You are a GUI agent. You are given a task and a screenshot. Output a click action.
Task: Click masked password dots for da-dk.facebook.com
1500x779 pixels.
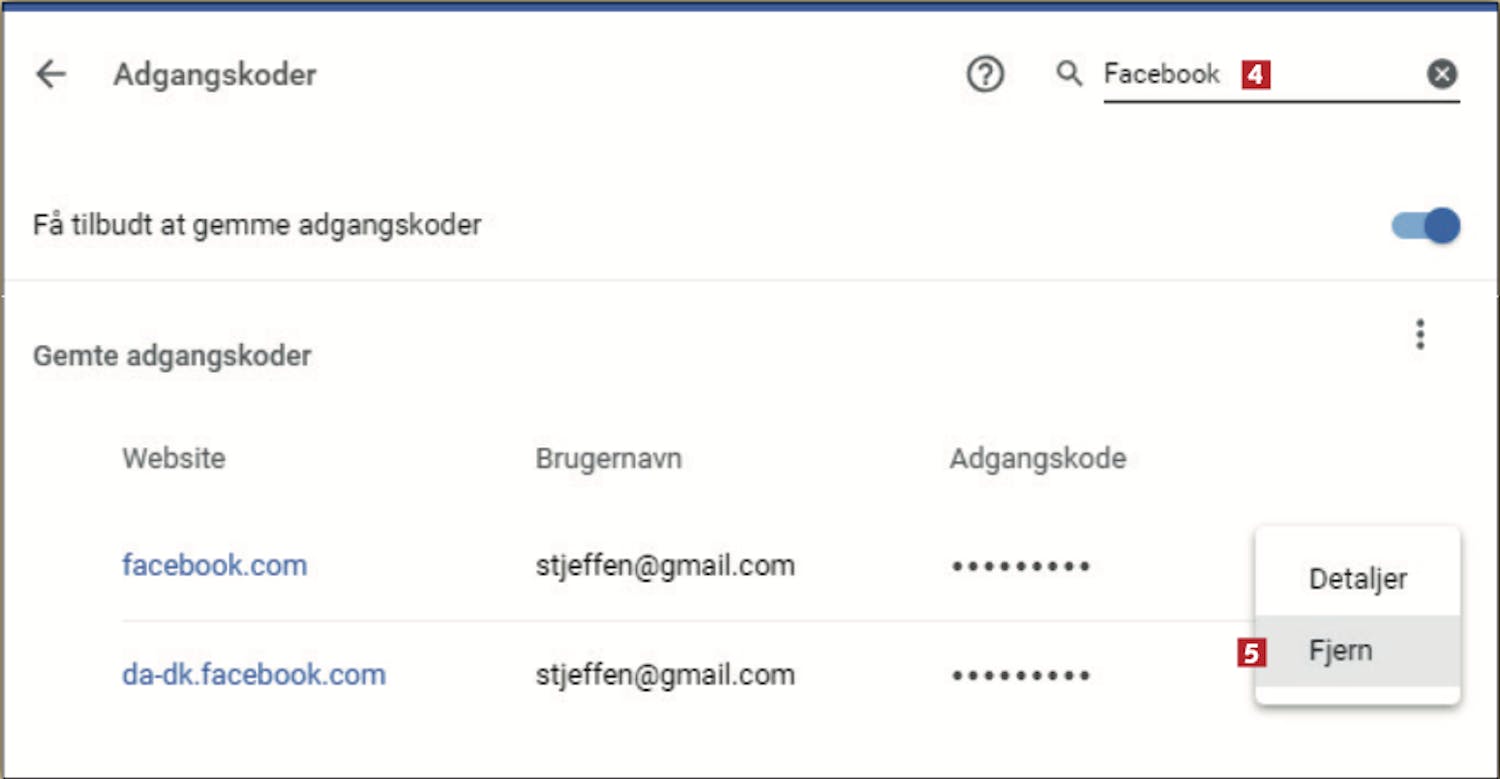1020,675
